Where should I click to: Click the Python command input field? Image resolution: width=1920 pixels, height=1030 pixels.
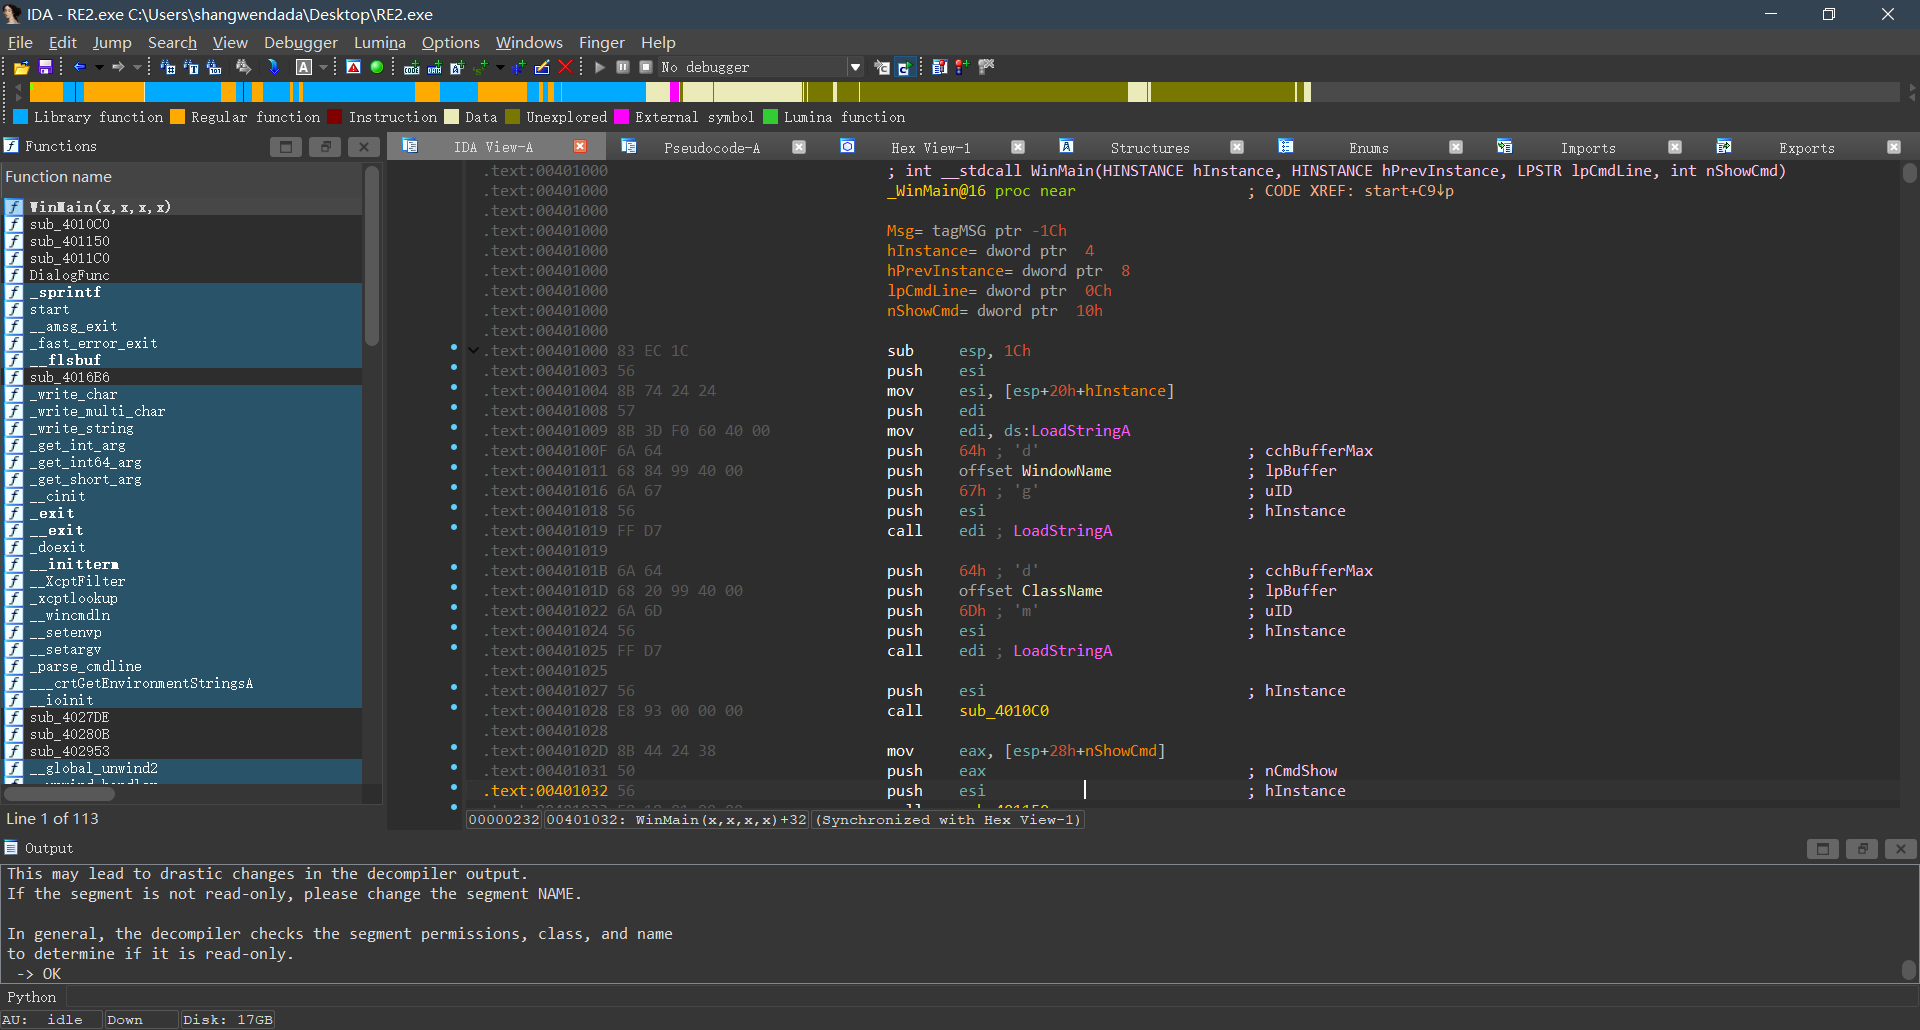pyautogui.click(x=990, y=997)
